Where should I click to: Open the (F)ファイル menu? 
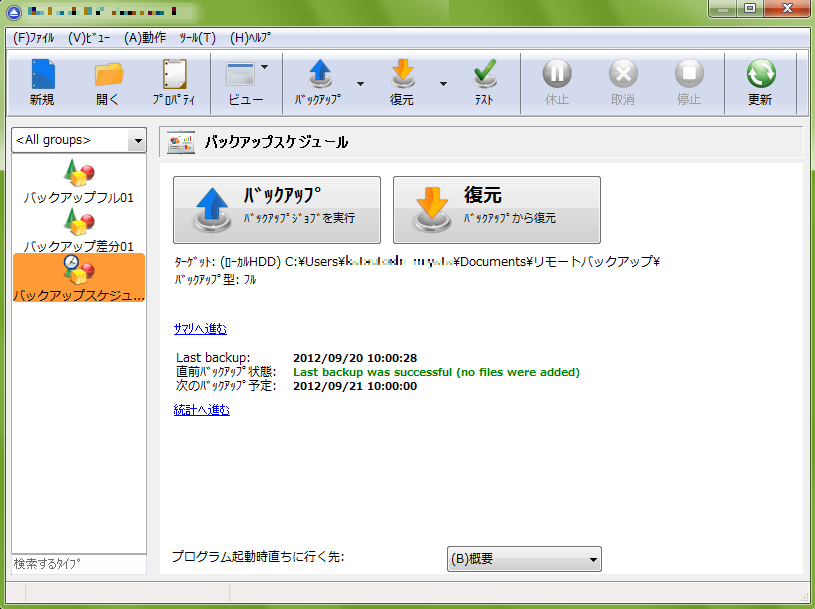pos(34,37)
